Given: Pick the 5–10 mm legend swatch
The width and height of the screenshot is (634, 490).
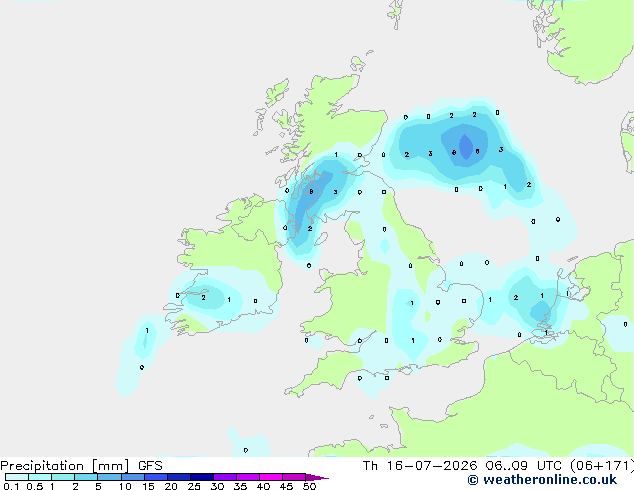Looking at the screenshot, I should pyautogui.click(x=109, y=477).
